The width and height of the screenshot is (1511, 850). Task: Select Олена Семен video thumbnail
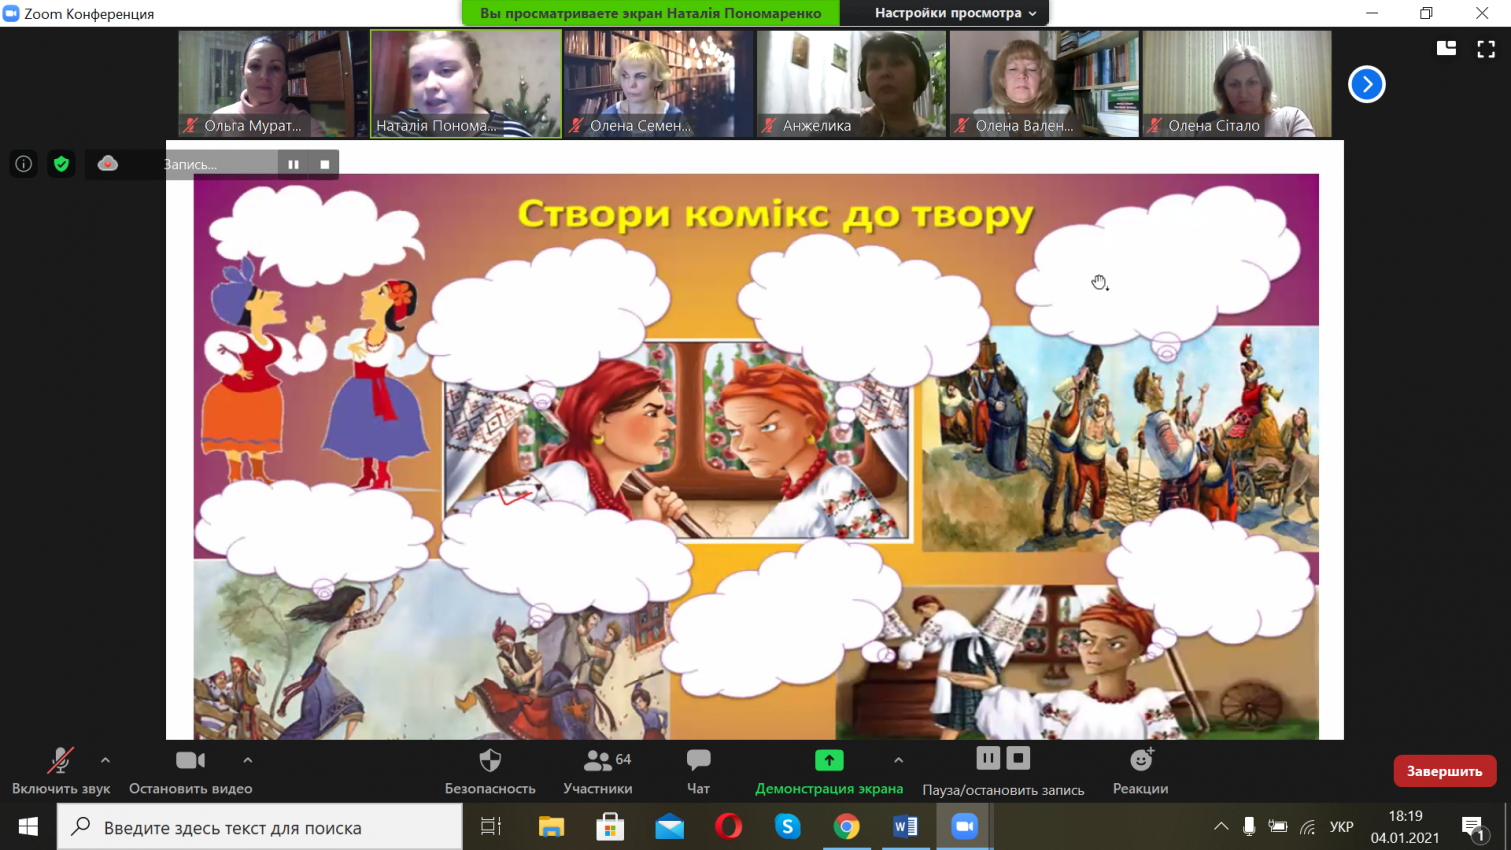click(x=658, y=83)
